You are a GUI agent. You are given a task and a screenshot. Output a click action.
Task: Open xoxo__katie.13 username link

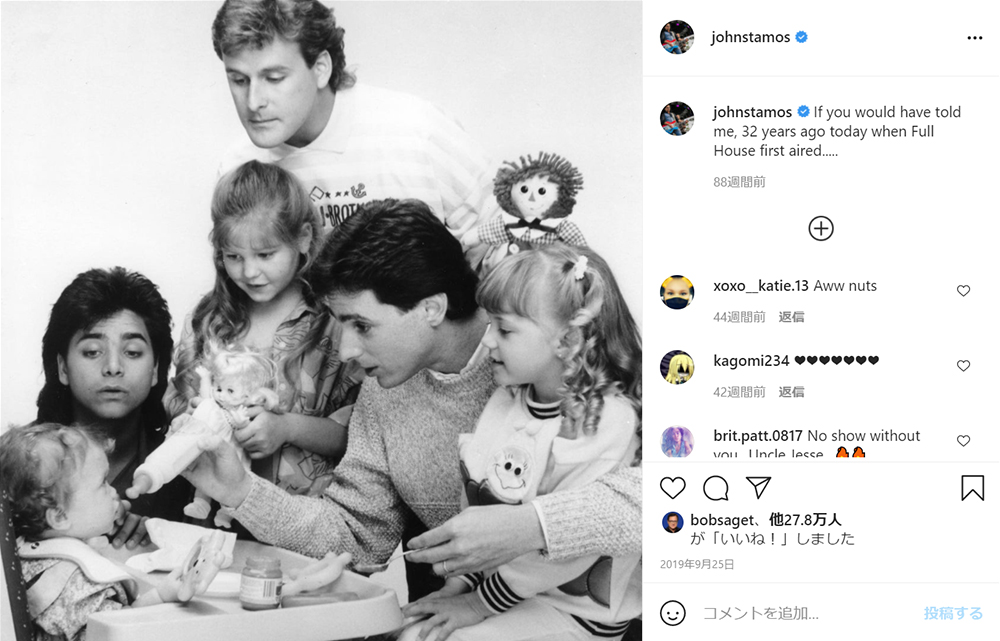pyautogui.click(x=761, y=286)
